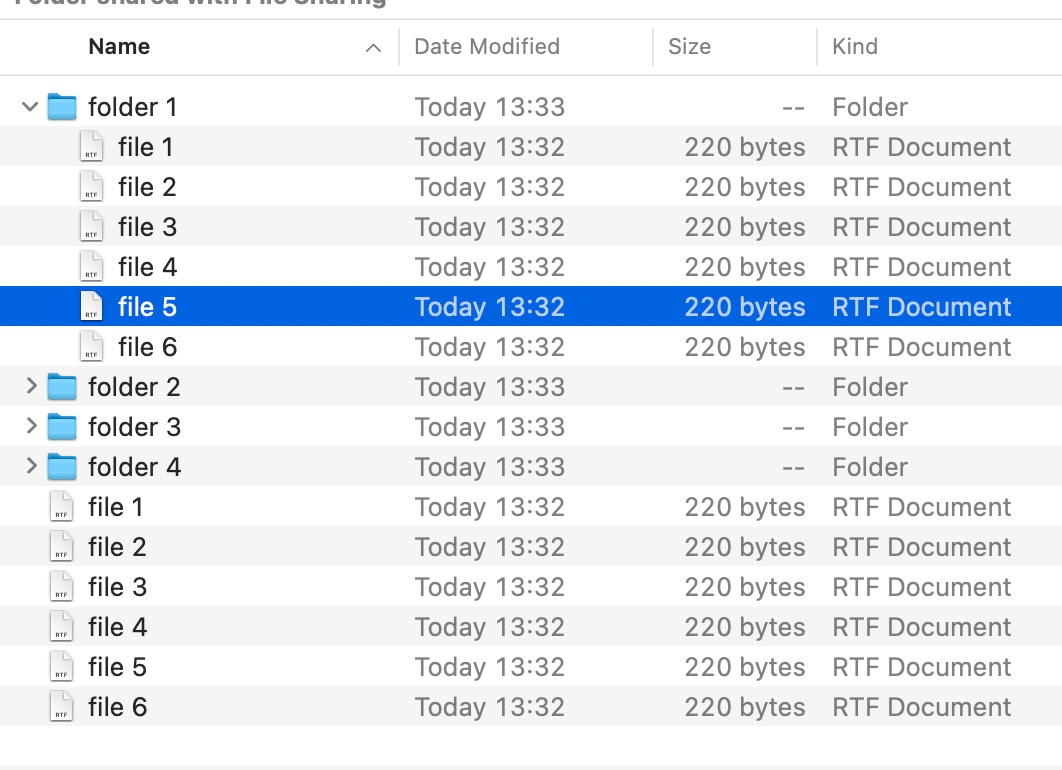Select the folder 4 folder icon
This screenshot has width=1062, height=770.
coord(62,466)
